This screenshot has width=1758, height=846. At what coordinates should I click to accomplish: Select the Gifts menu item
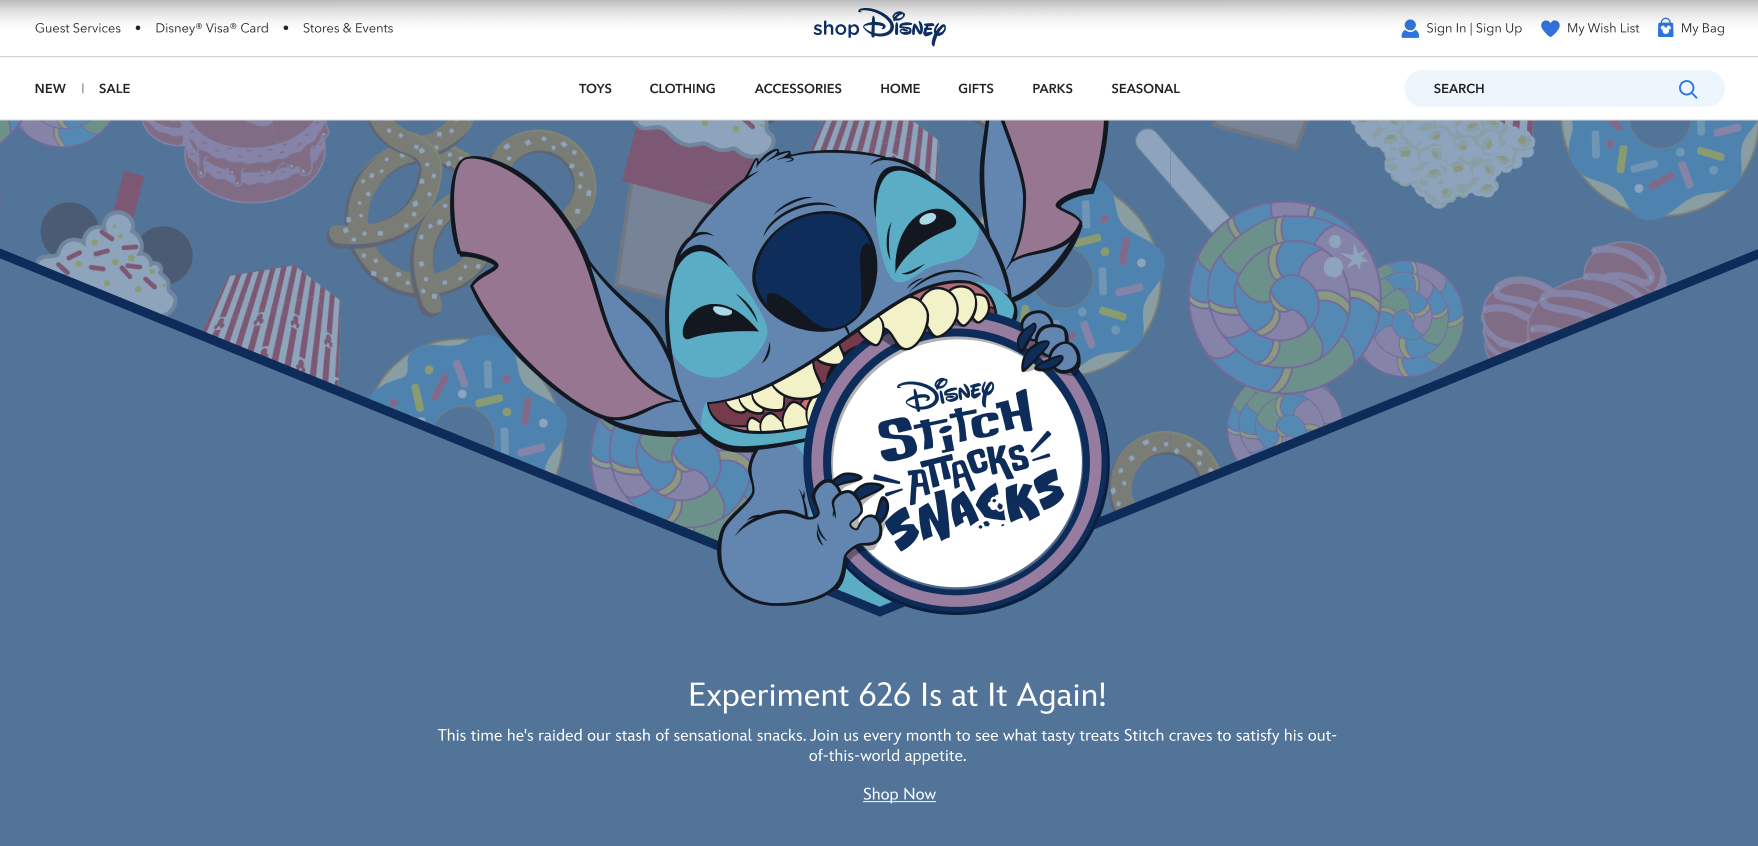pyautogui.click(x=976, y=89)
